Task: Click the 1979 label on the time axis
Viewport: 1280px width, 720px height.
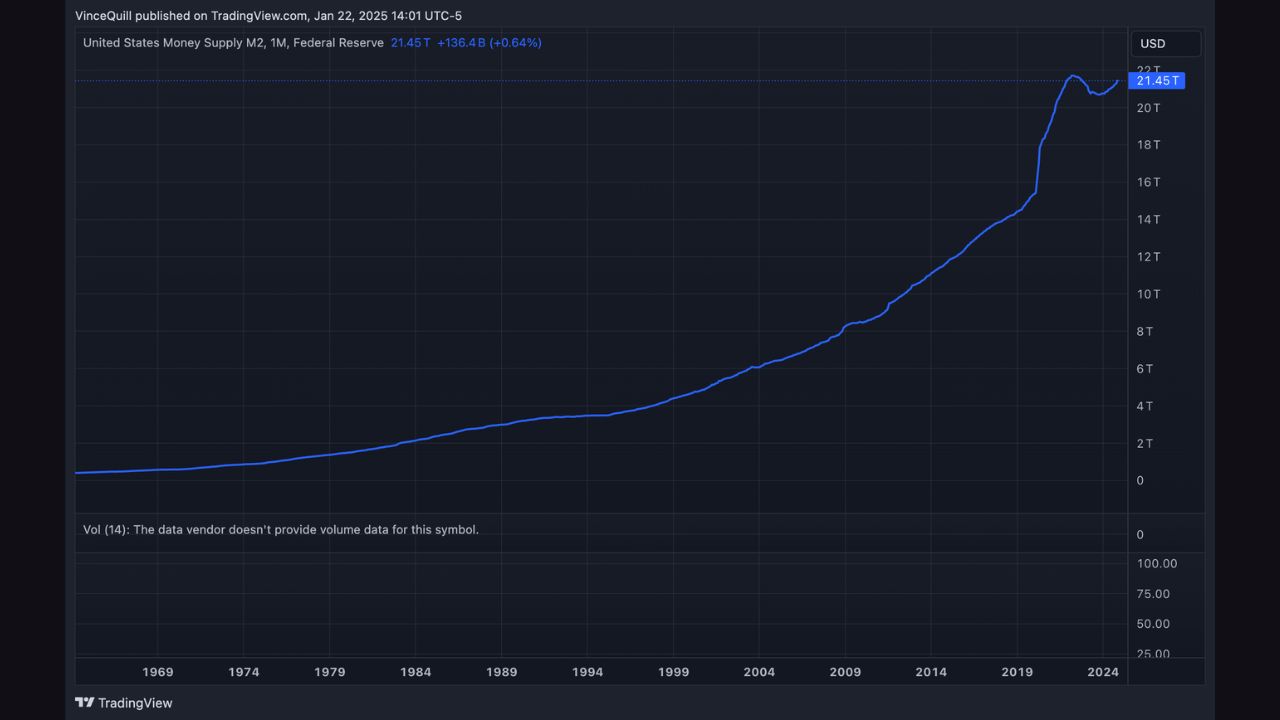Action: pos(330,672)
